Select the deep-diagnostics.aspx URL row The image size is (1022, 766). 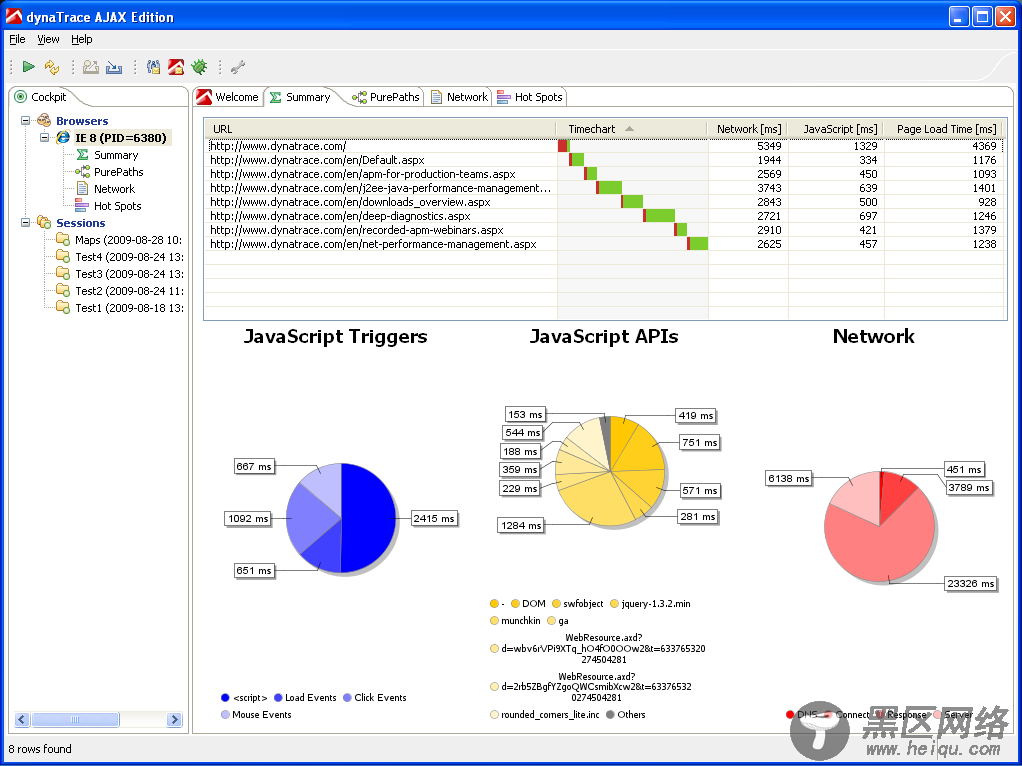coord(605,216)
